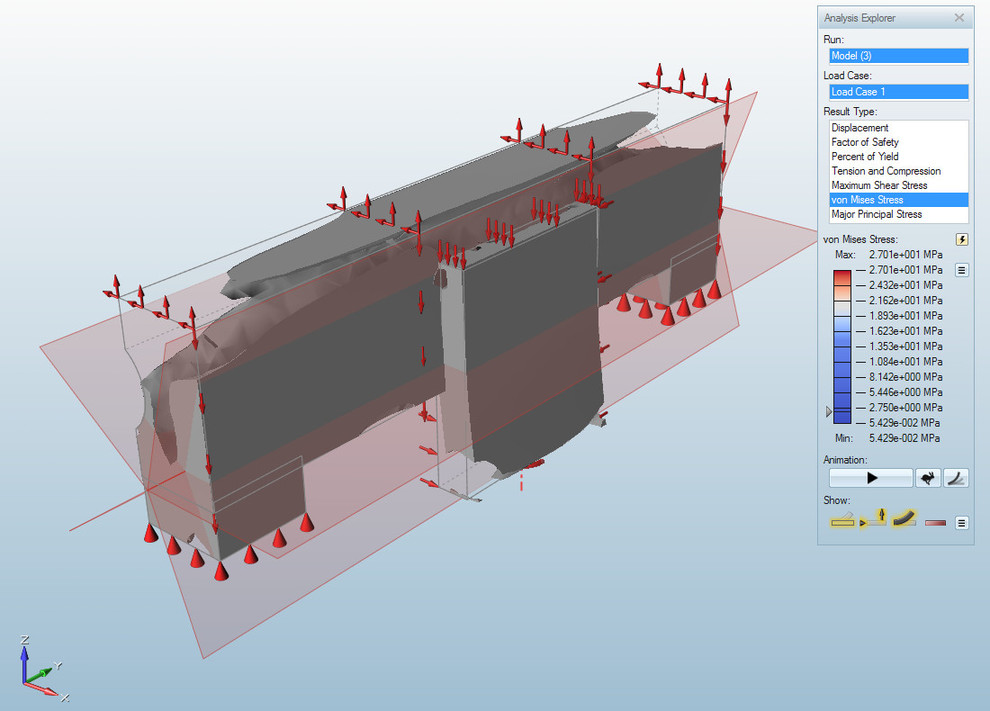Open the Run dropdown showing Model (3)
This screenshot has width=990, height=711.
[x=898, y=56]
